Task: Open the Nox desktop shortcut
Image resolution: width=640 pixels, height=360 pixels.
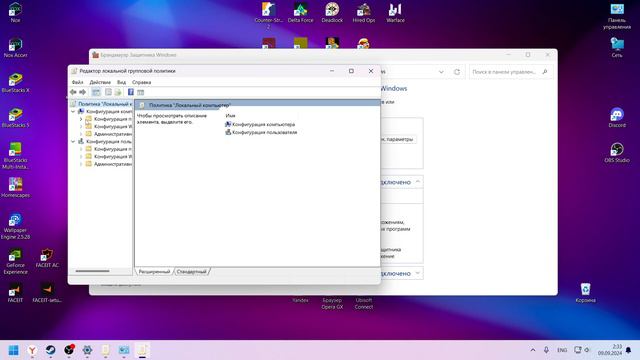Action: 16,12
